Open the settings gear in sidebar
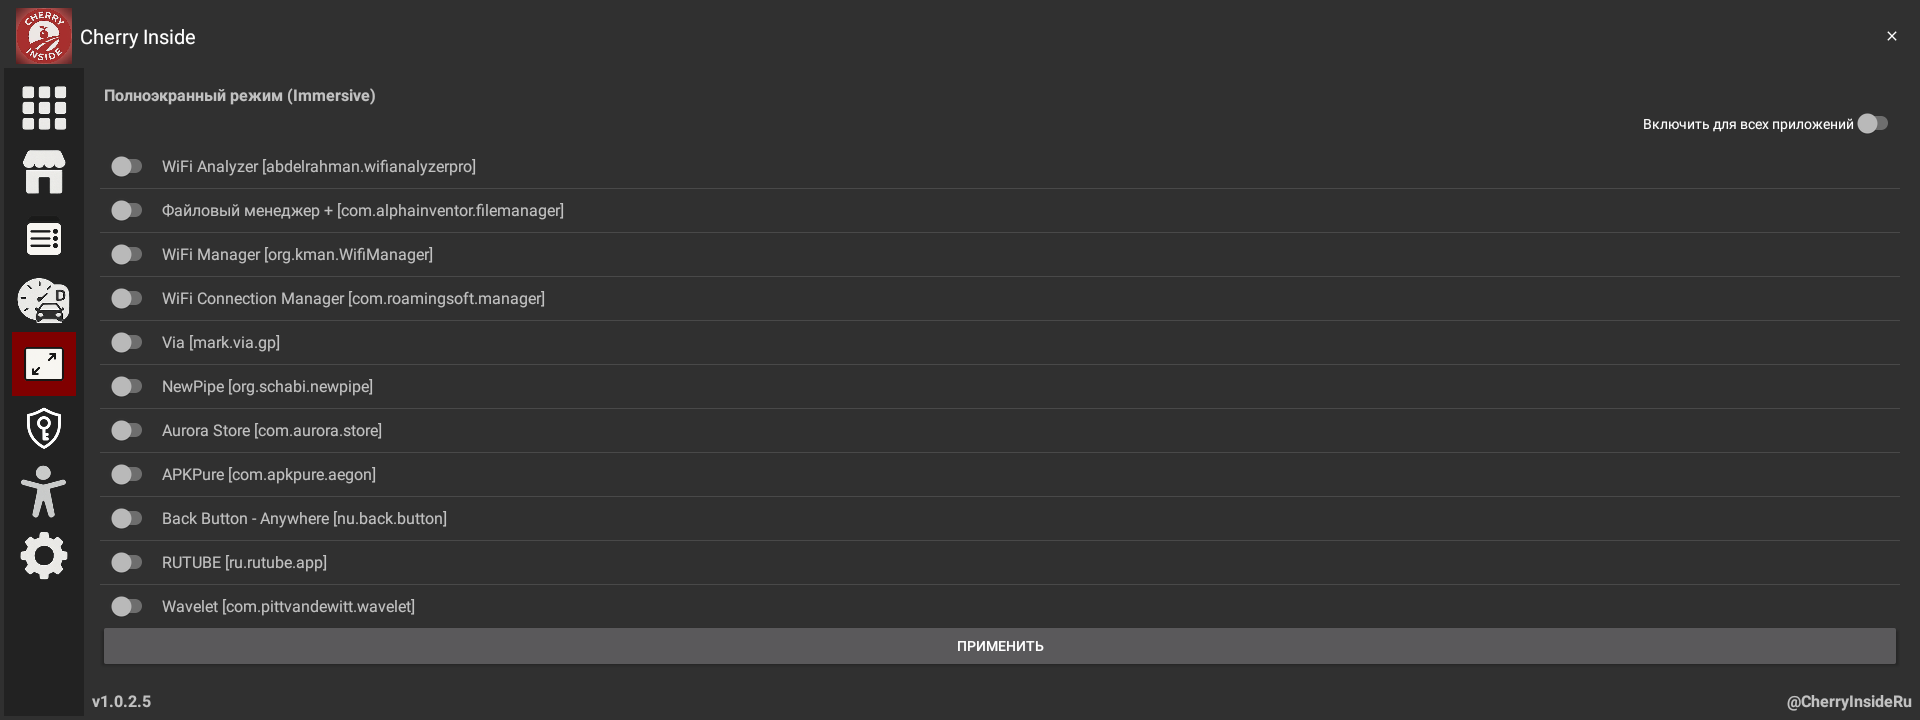This screenshot has width=1920, height=720. pyautogui.click(x=44, y=556)
